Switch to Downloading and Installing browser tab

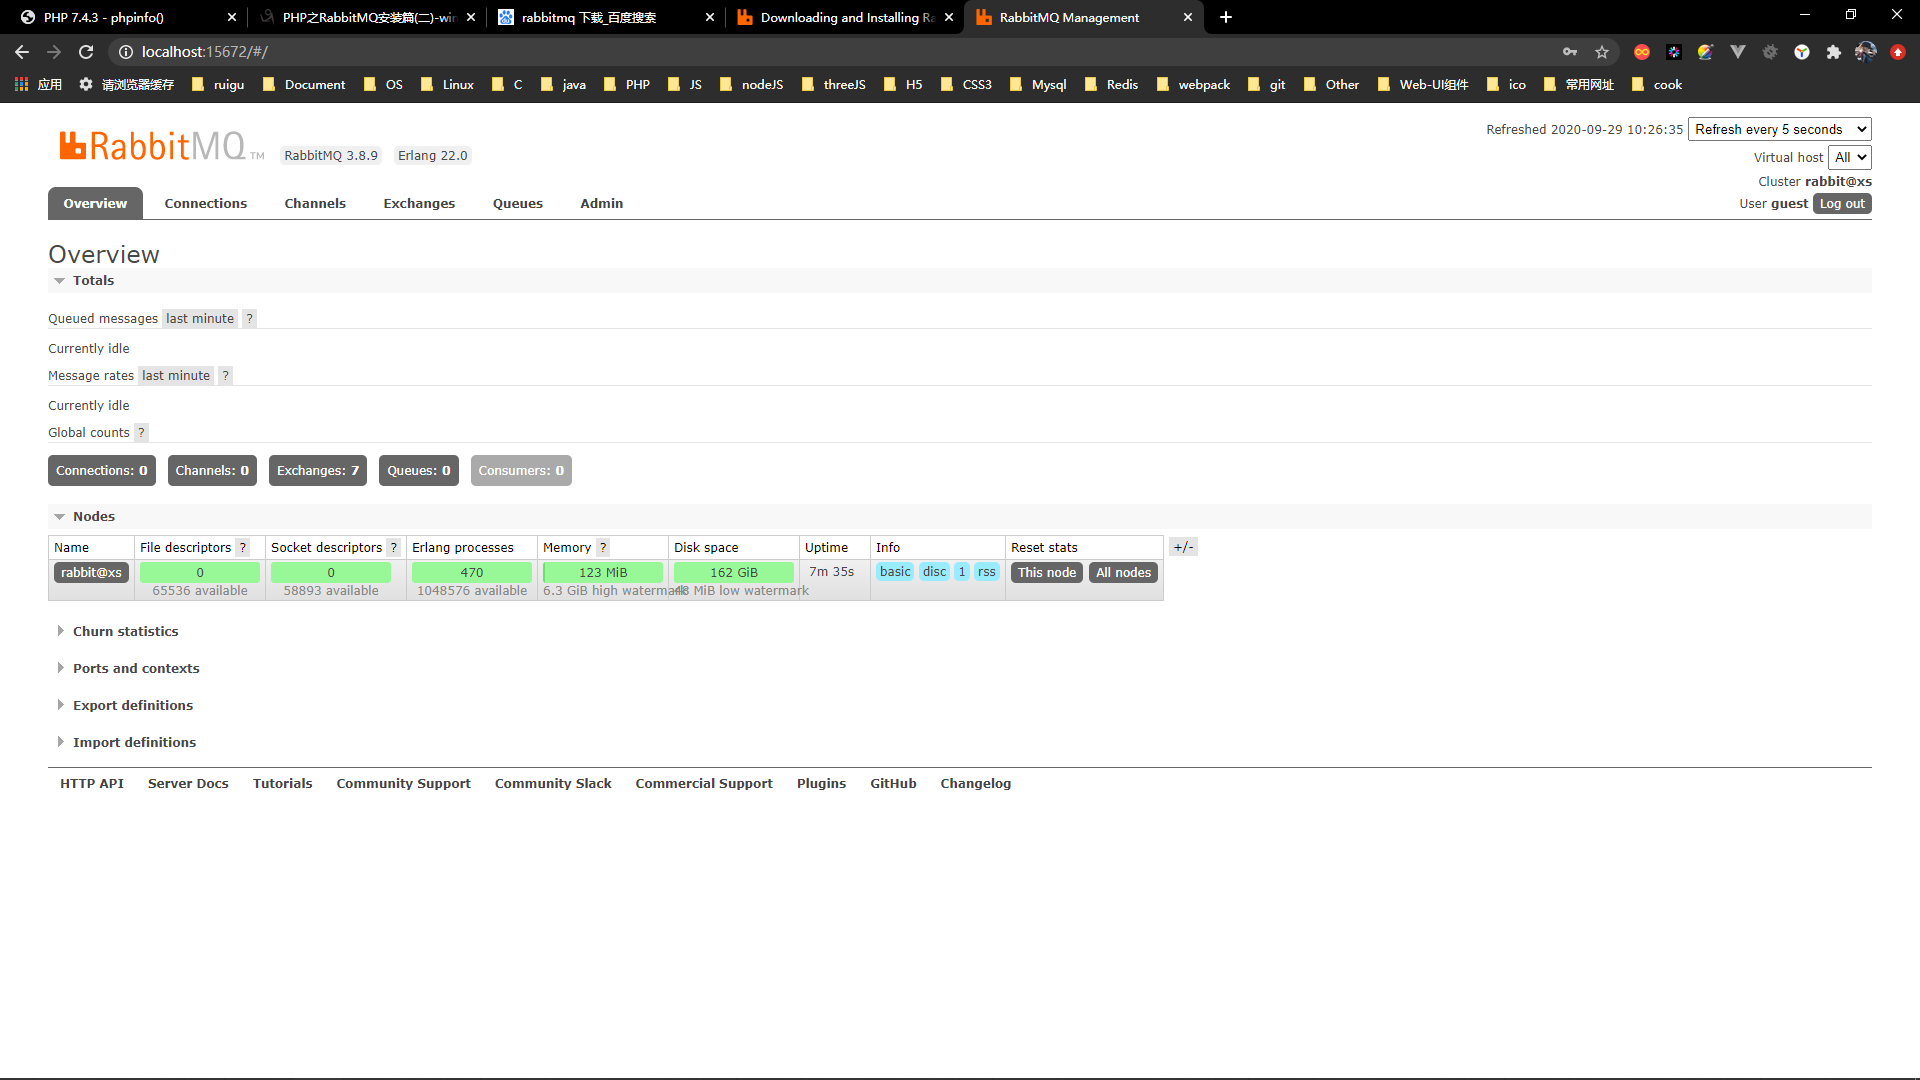pos(846,17)
